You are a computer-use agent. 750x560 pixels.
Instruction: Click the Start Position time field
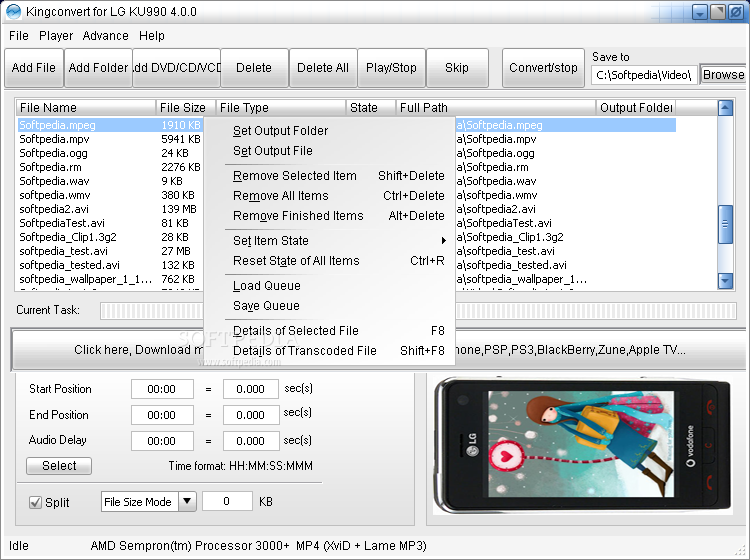tap(162, 389)
